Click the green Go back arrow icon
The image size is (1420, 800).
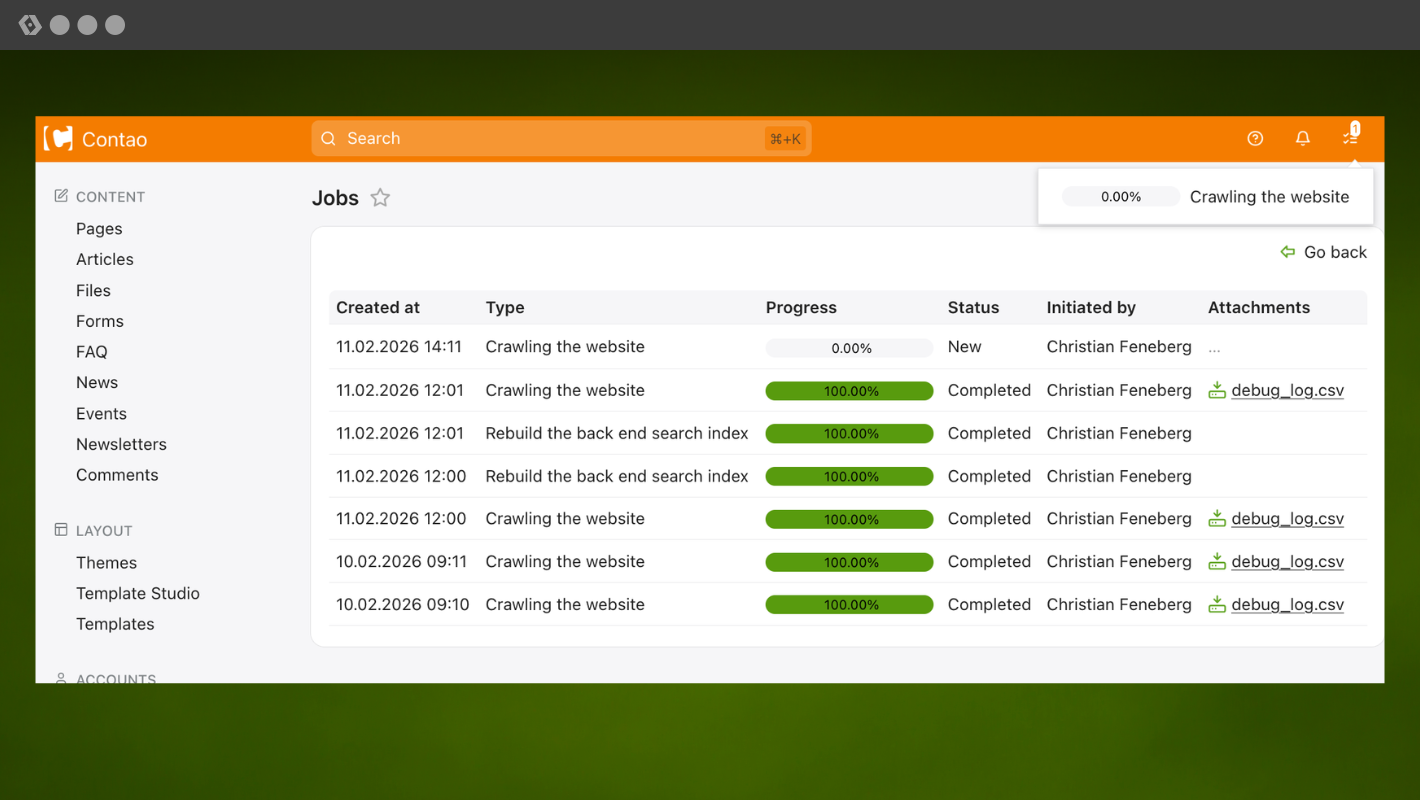1288,252
